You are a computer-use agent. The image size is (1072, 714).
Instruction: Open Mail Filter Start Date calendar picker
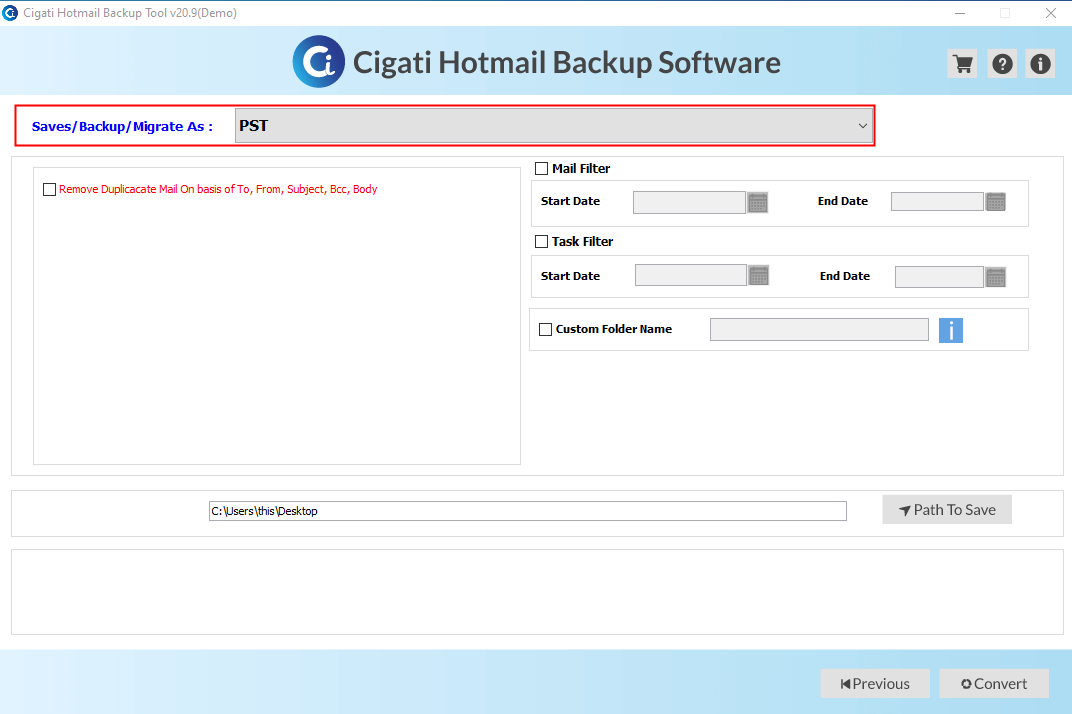758,202
